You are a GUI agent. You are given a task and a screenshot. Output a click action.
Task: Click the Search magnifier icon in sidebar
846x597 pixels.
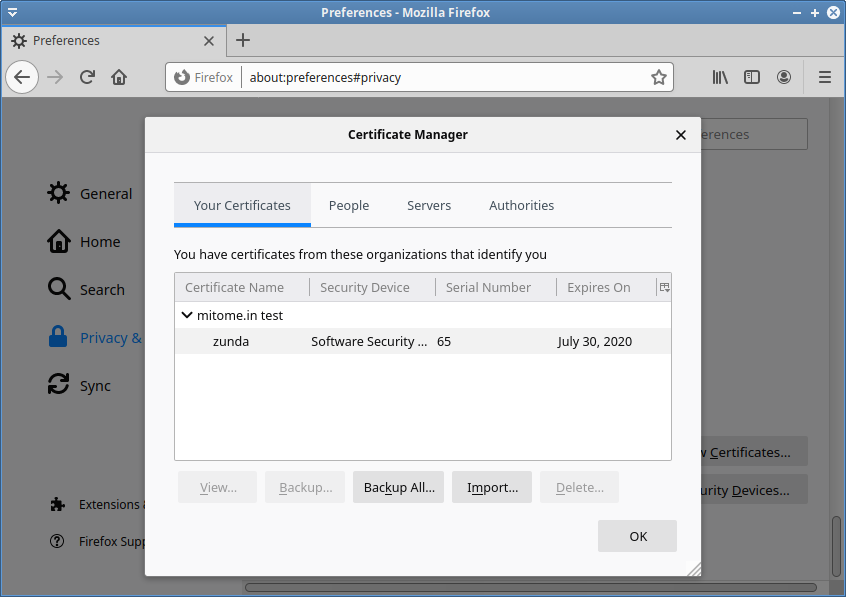click(x=58, y=289)
